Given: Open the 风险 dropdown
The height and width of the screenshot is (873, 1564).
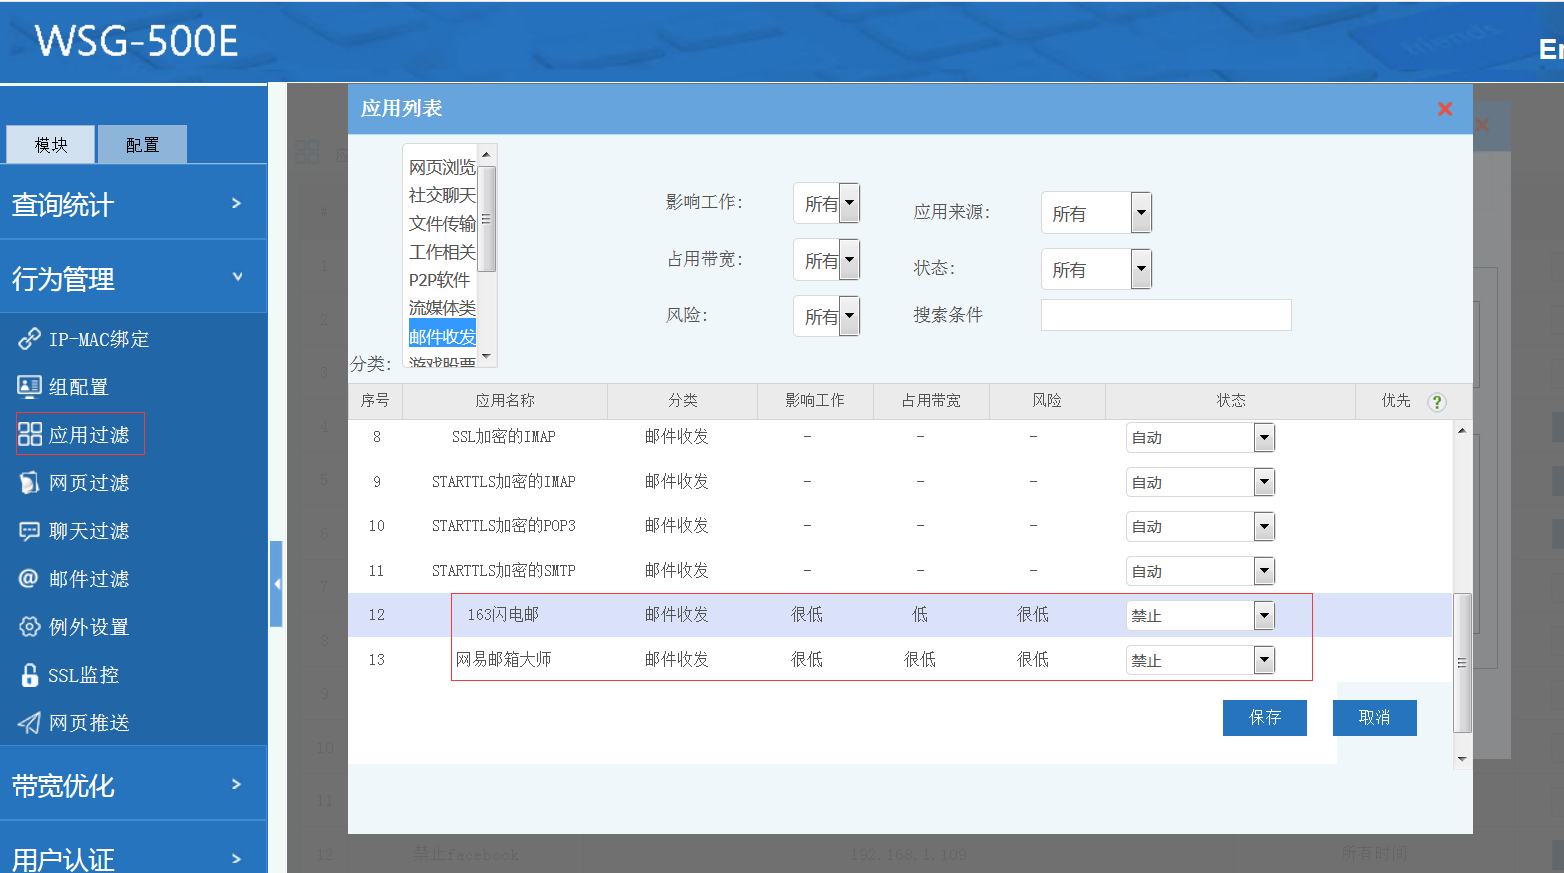Looking at the screenshot, I should click(827, 316).
